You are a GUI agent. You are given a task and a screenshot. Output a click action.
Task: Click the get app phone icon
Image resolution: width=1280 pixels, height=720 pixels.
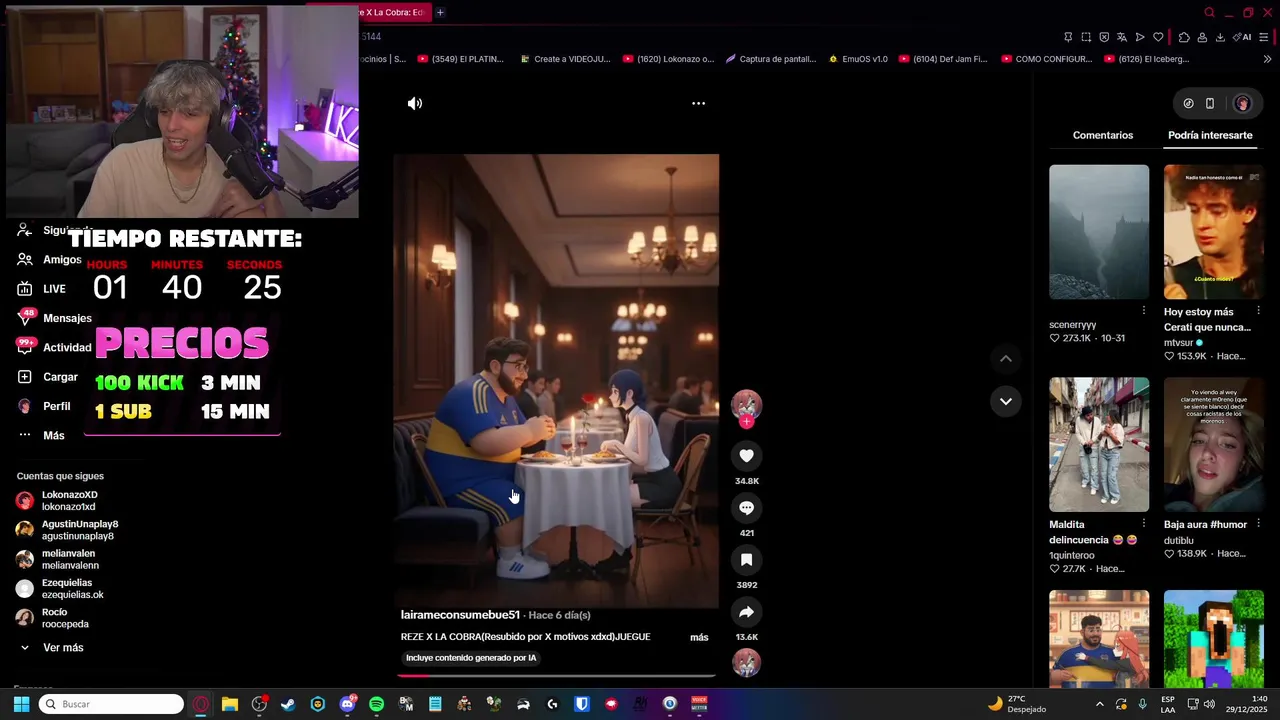(x=1210, y=103)
